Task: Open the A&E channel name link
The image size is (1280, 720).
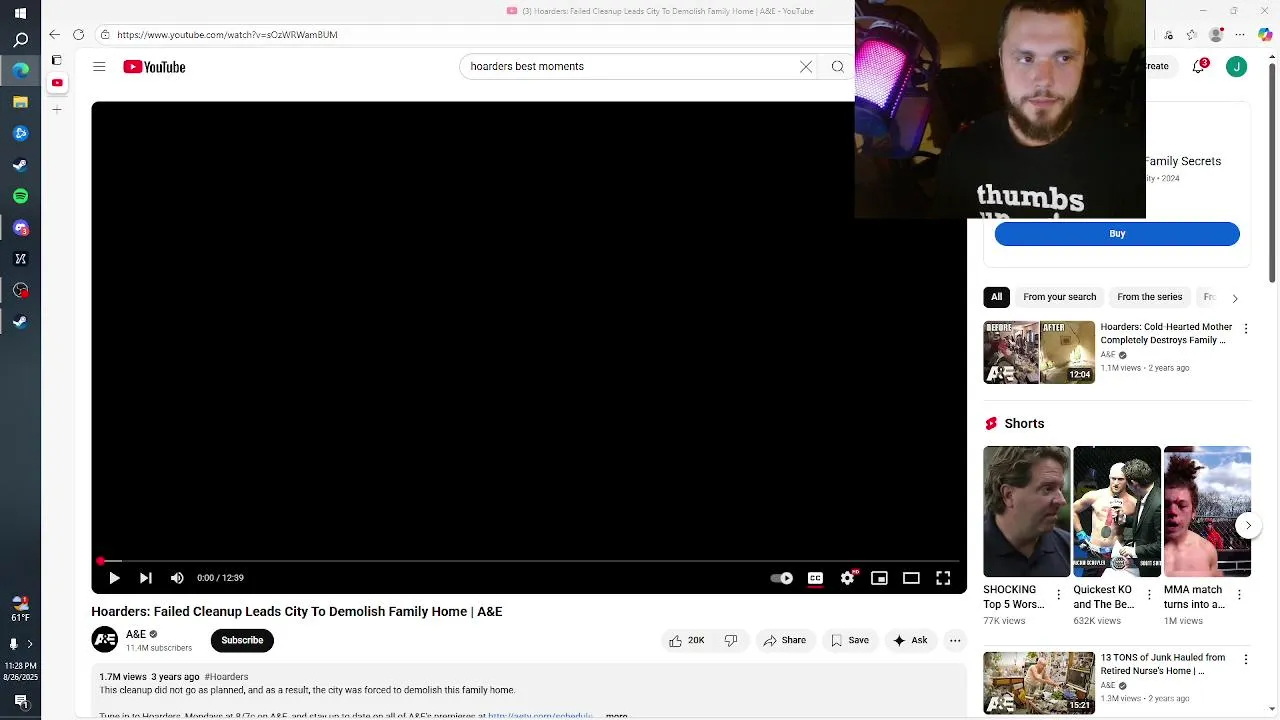Action: point(136,634)
